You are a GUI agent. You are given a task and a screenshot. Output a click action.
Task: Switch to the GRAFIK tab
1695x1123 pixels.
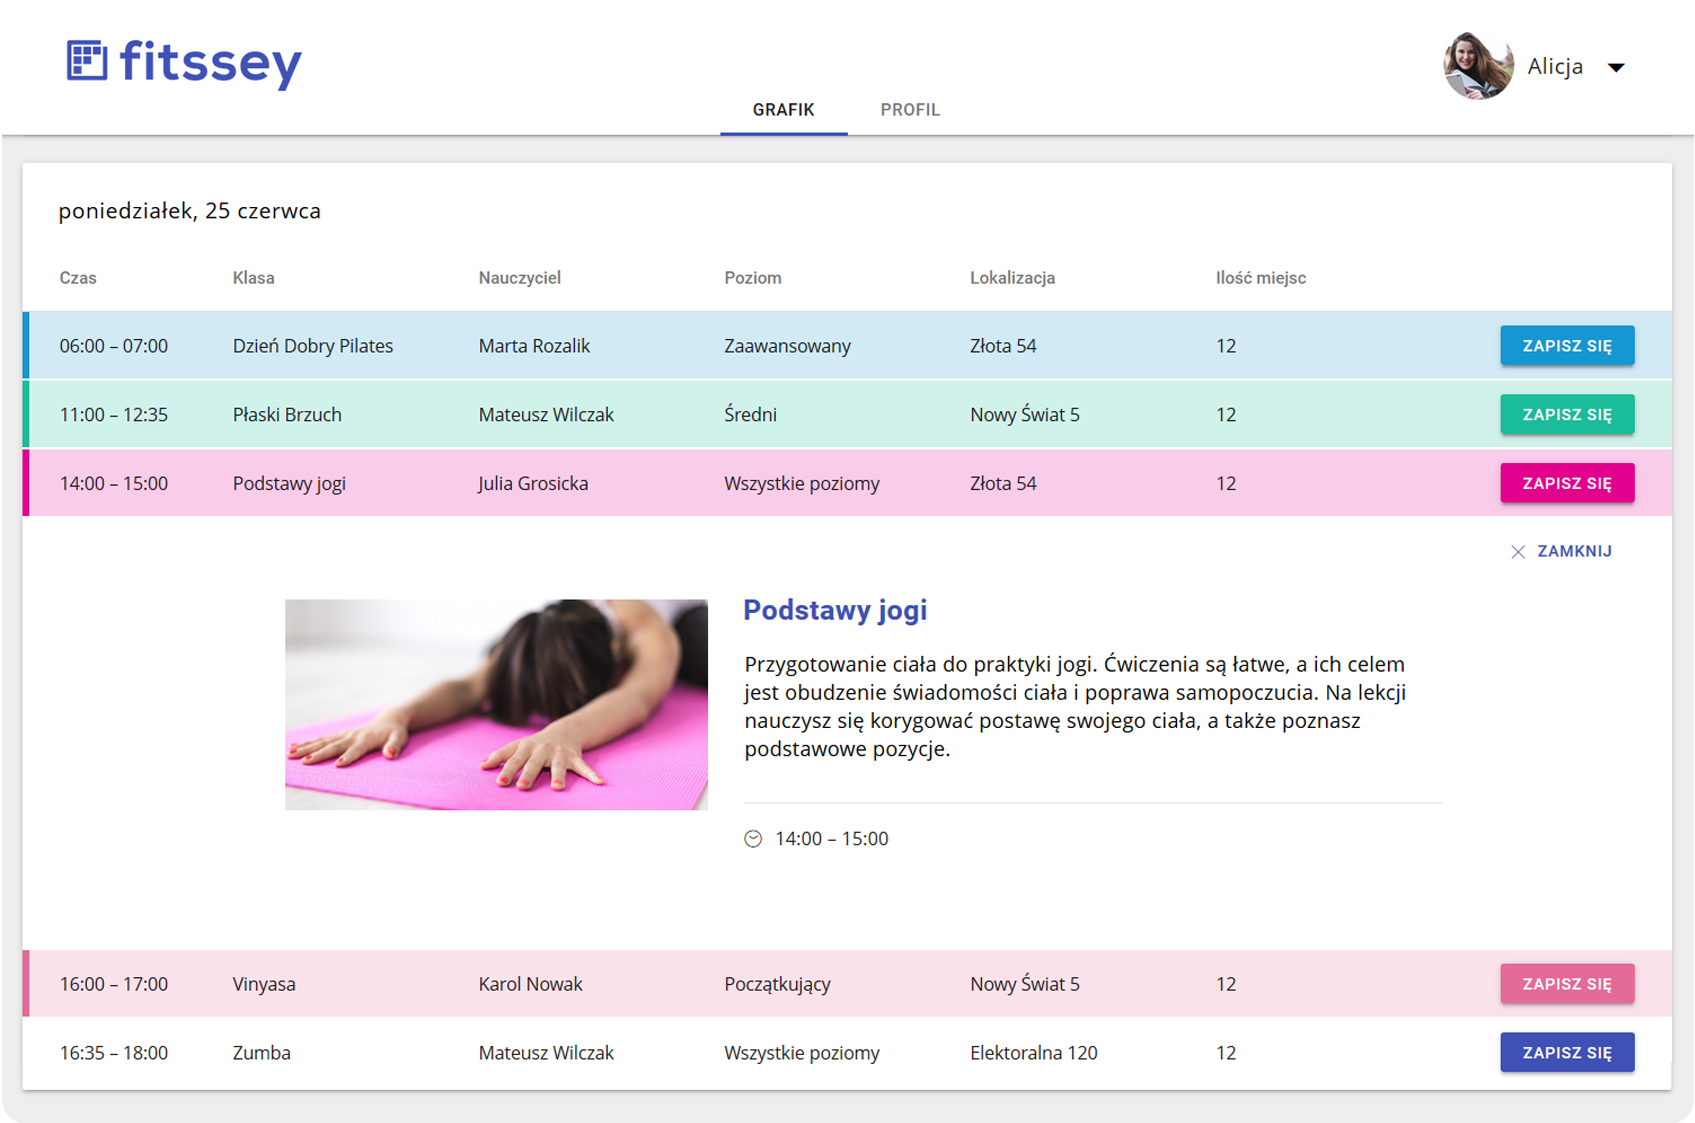[783, 110]
